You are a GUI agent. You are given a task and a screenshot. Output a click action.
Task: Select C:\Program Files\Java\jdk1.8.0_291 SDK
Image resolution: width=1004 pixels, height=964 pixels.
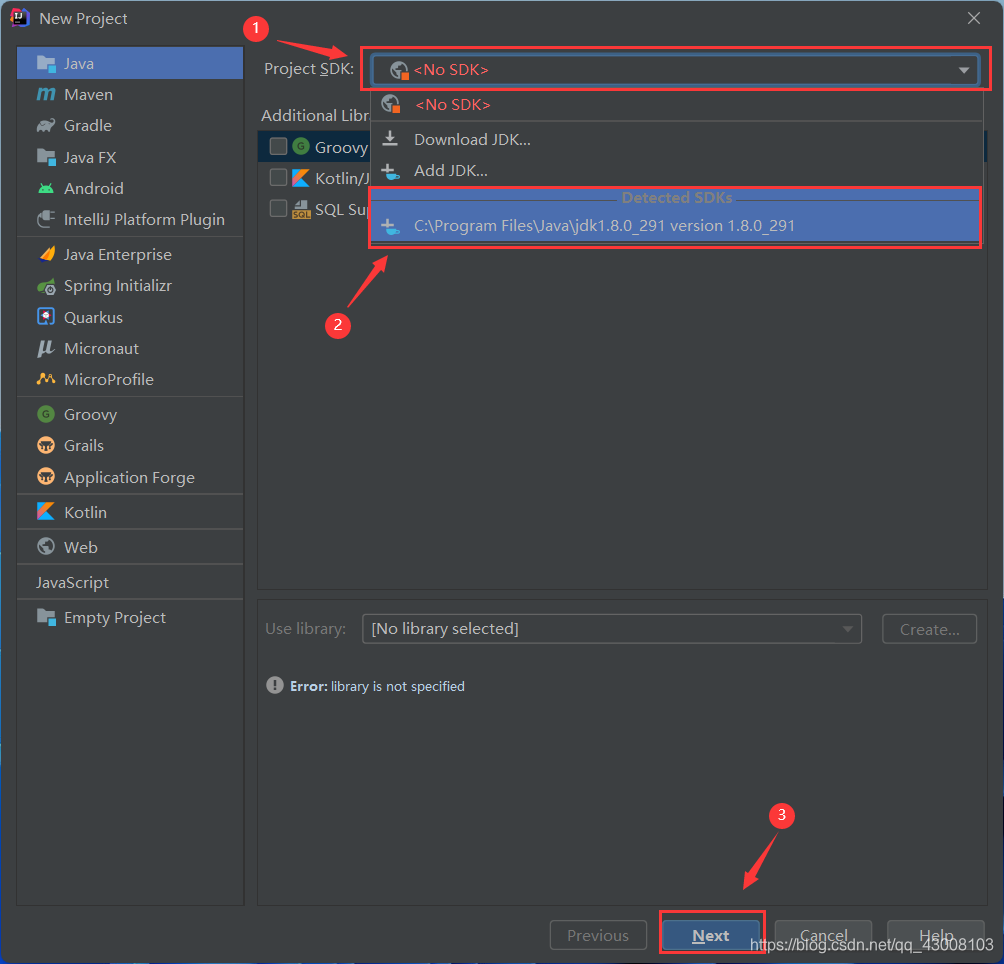tap(676, 226)
